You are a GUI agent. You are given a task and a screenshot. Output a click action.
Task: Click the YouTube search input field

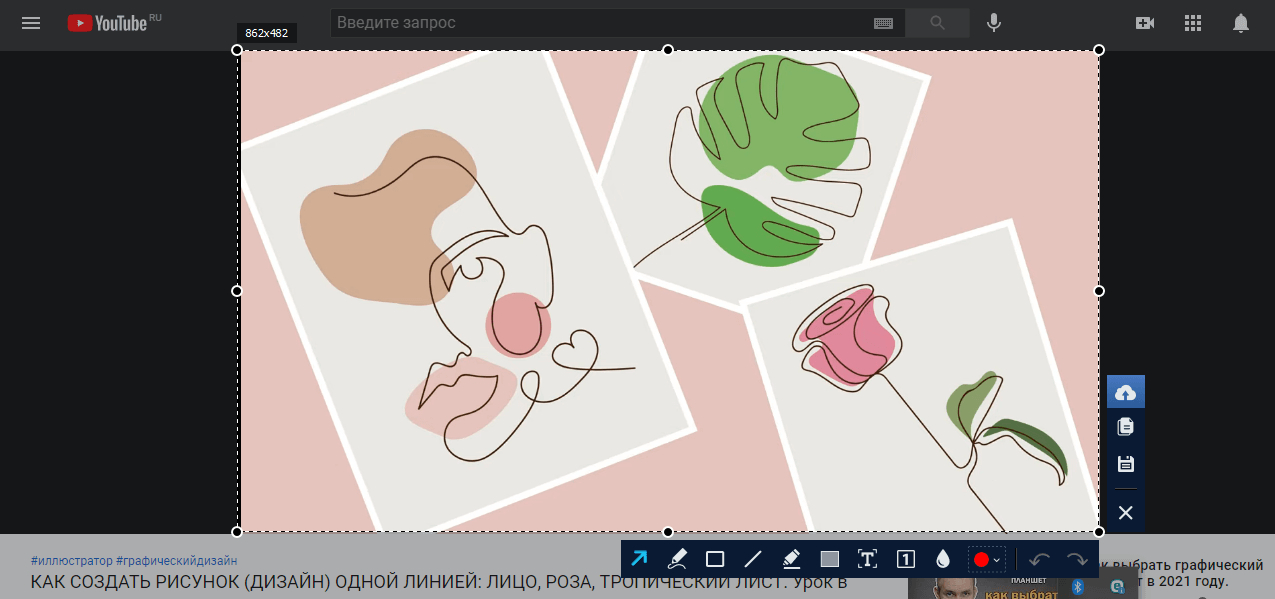(x=600, y=23)
